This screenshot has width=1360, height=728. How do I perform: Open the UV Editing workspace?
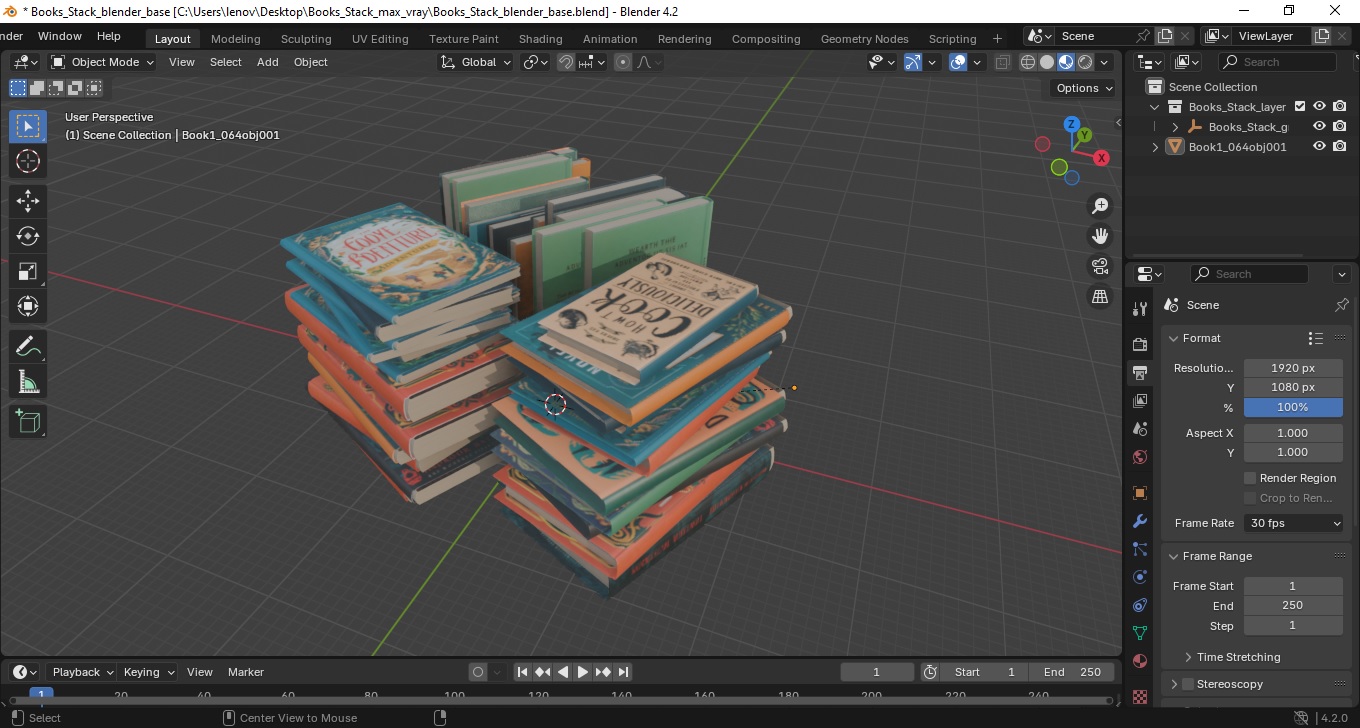click(380, 39)
